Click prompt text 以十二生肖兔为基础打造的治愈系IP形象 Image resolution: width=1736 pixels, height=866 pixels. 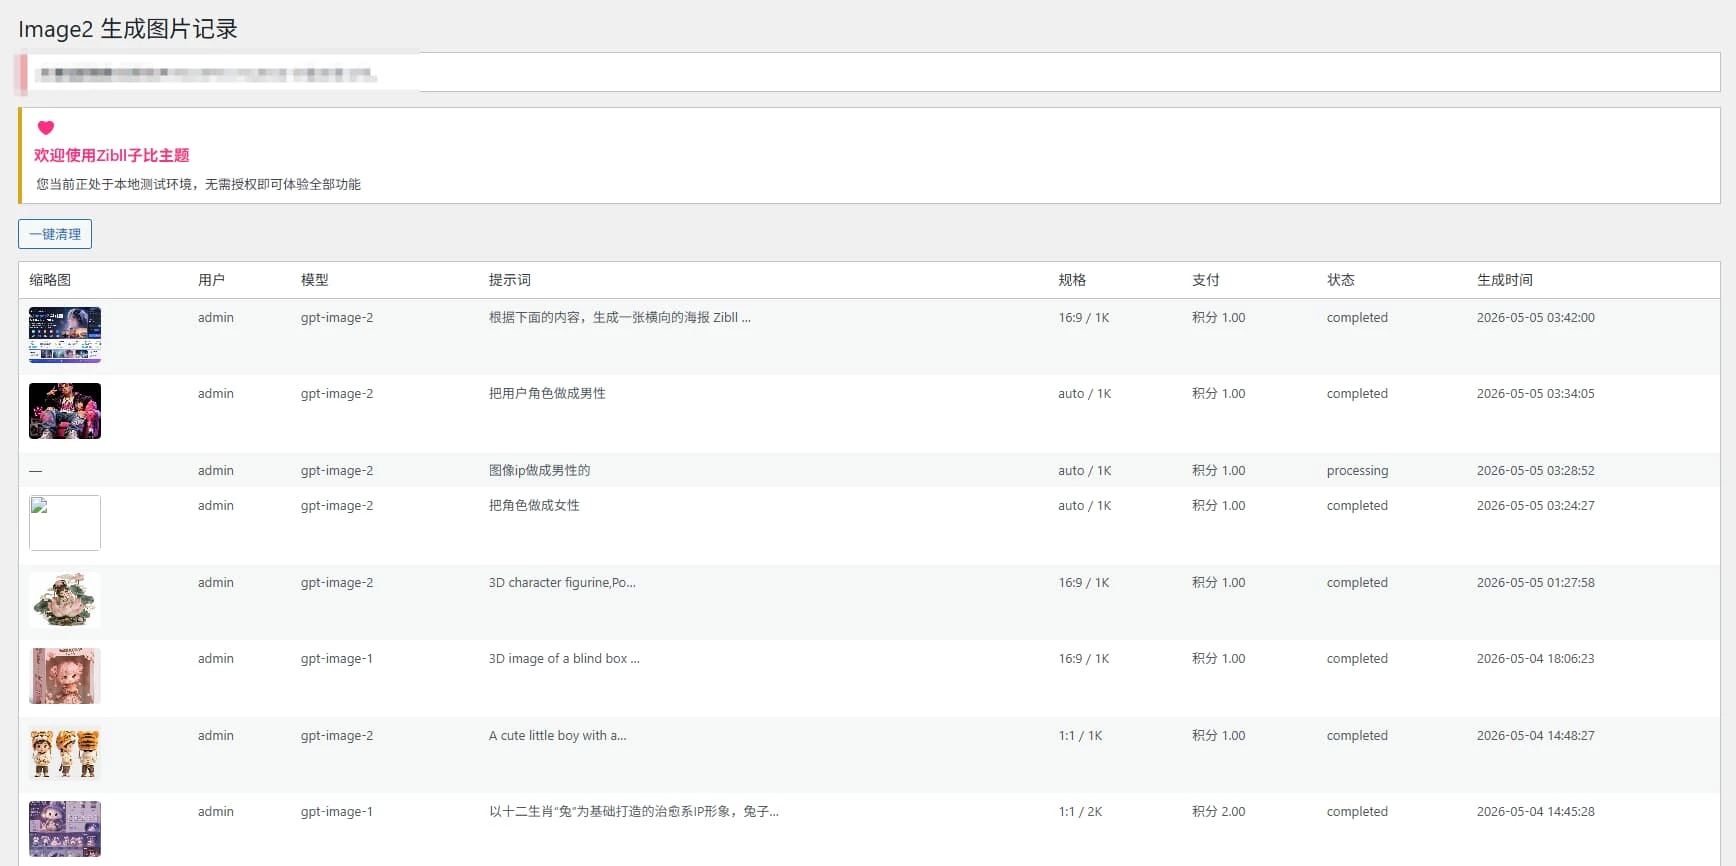tap(634, 811)
